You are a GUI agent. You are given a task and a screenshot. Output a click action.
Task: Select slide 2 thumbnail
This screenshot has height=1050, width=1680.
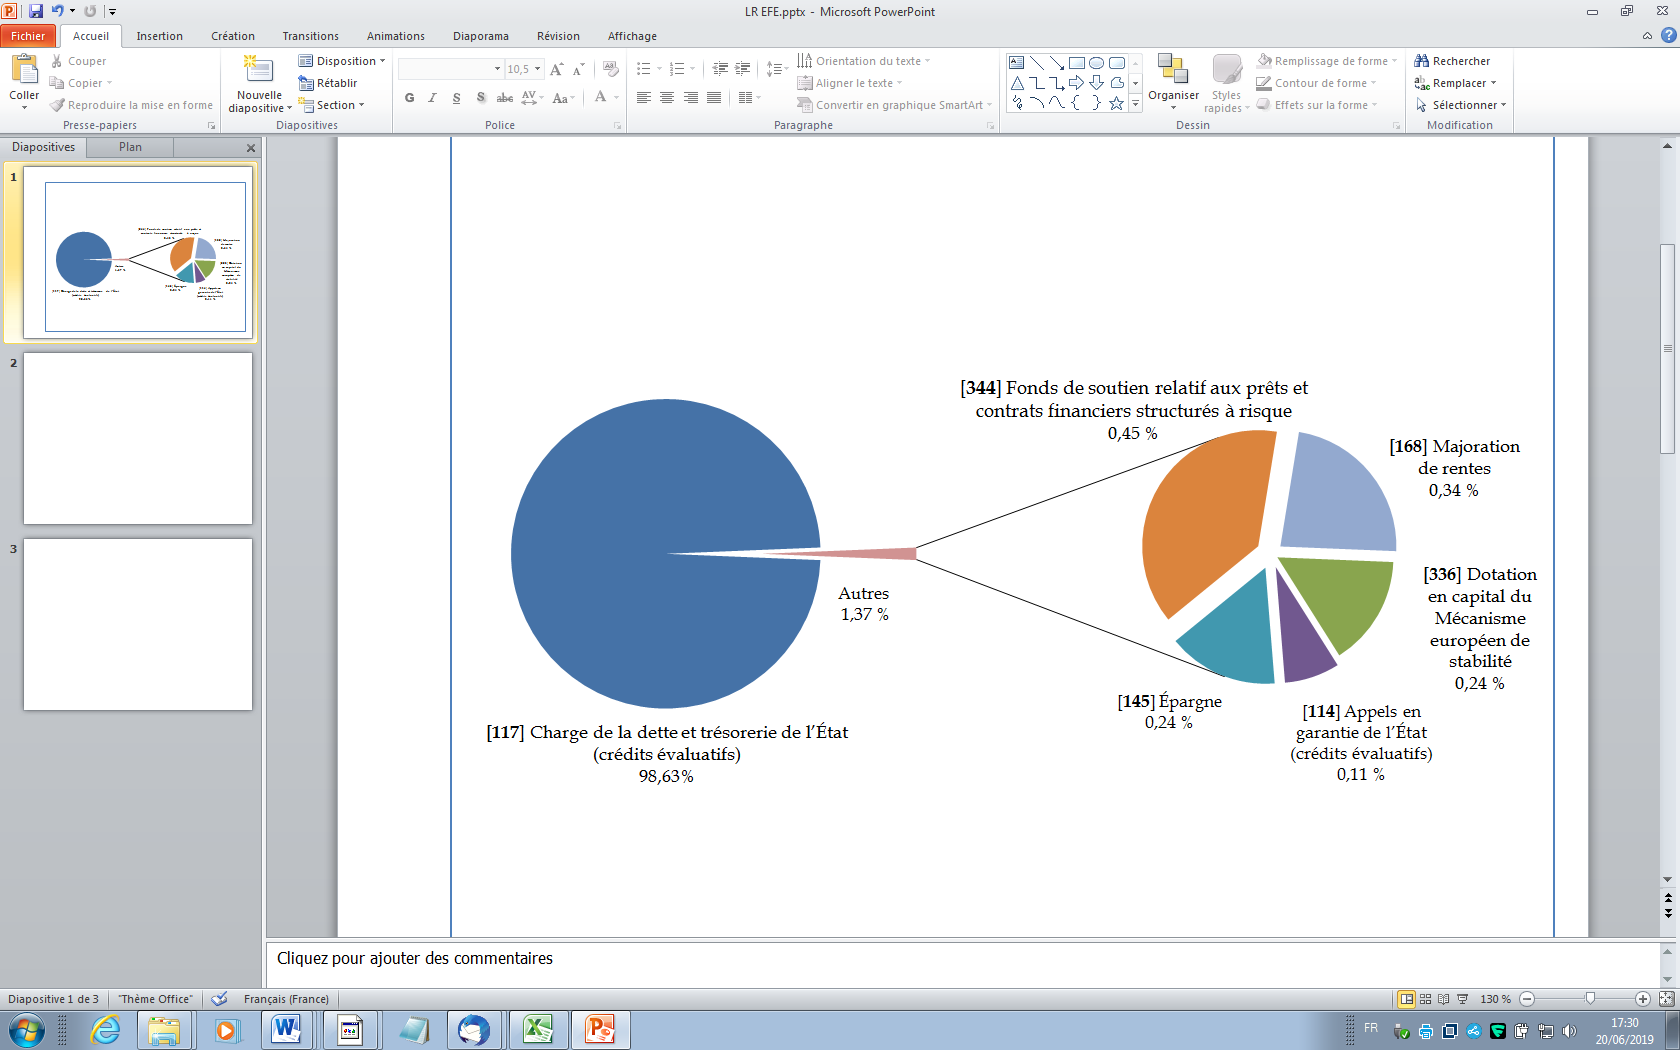pyautogui.click(x=138, y=438)
